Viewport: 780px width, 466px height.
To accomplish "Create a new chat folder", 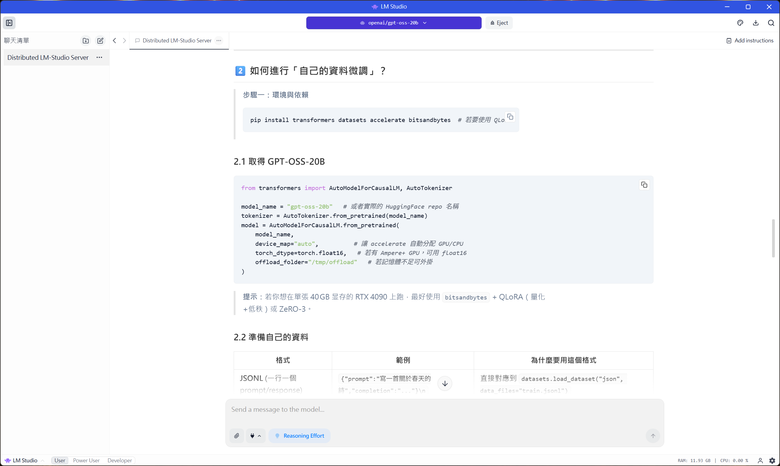I will tap(86, 41).
